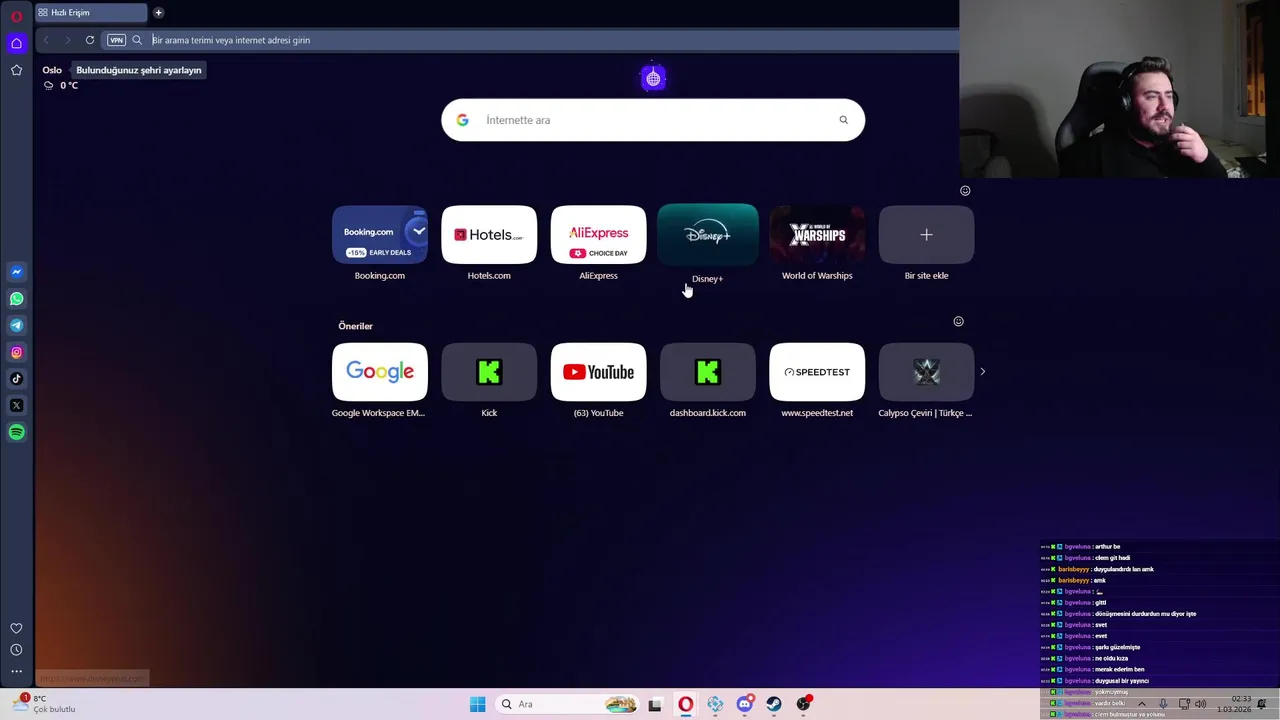Open the taskbar weather widget showing 8°C

(x=45, y=704)
